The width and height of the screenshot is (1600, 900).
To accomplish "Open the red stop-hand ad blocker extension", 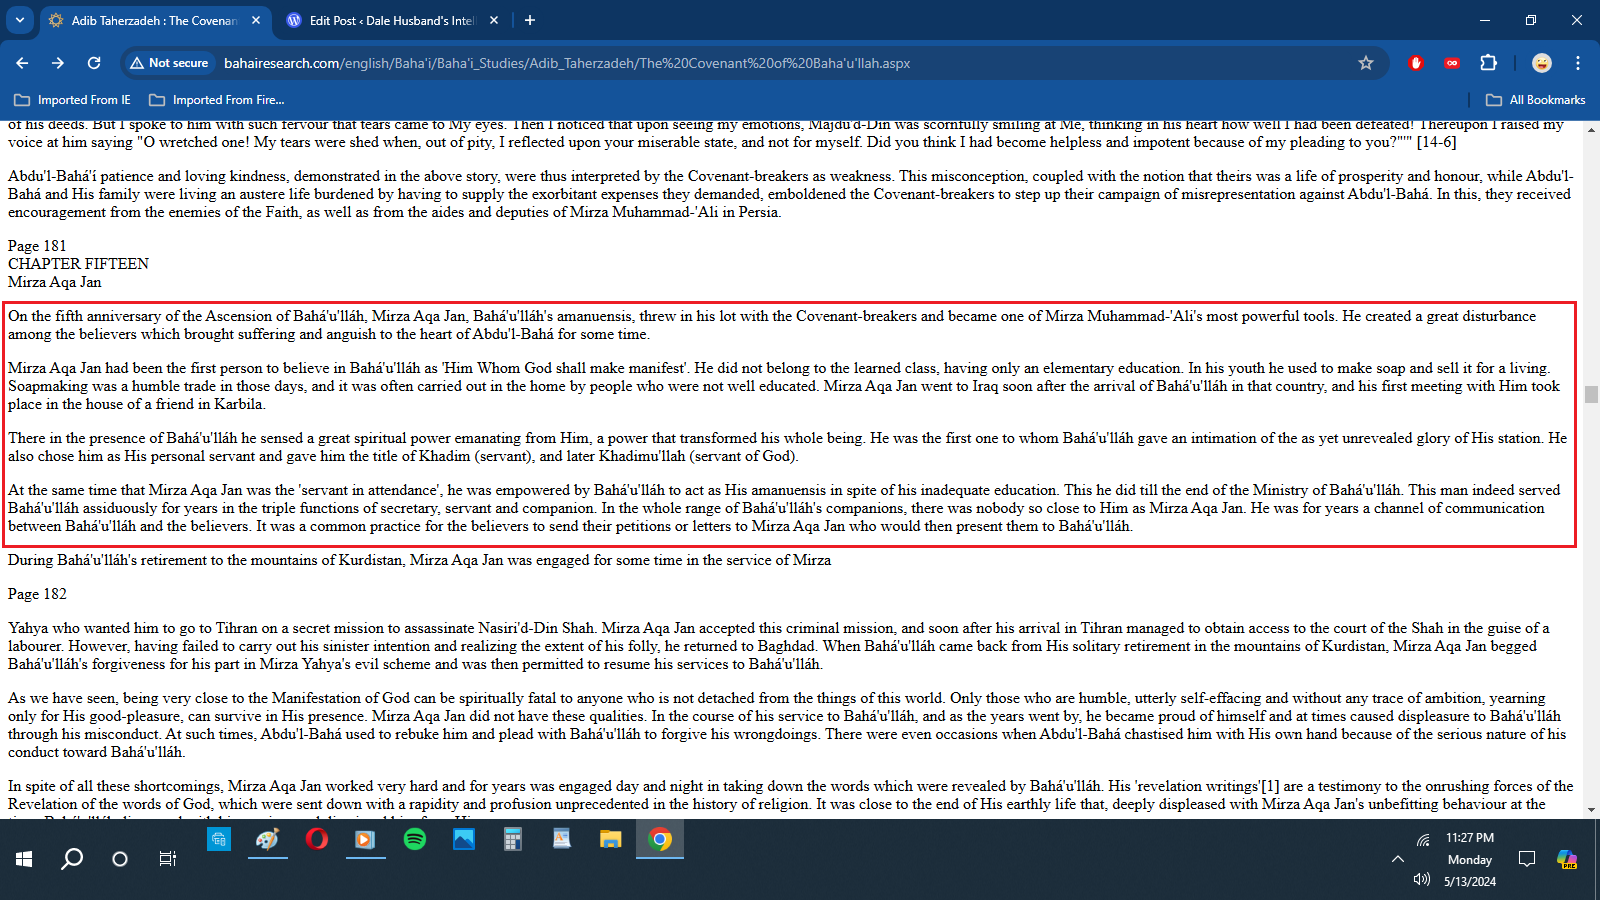I will click(x=1415, y=63).
